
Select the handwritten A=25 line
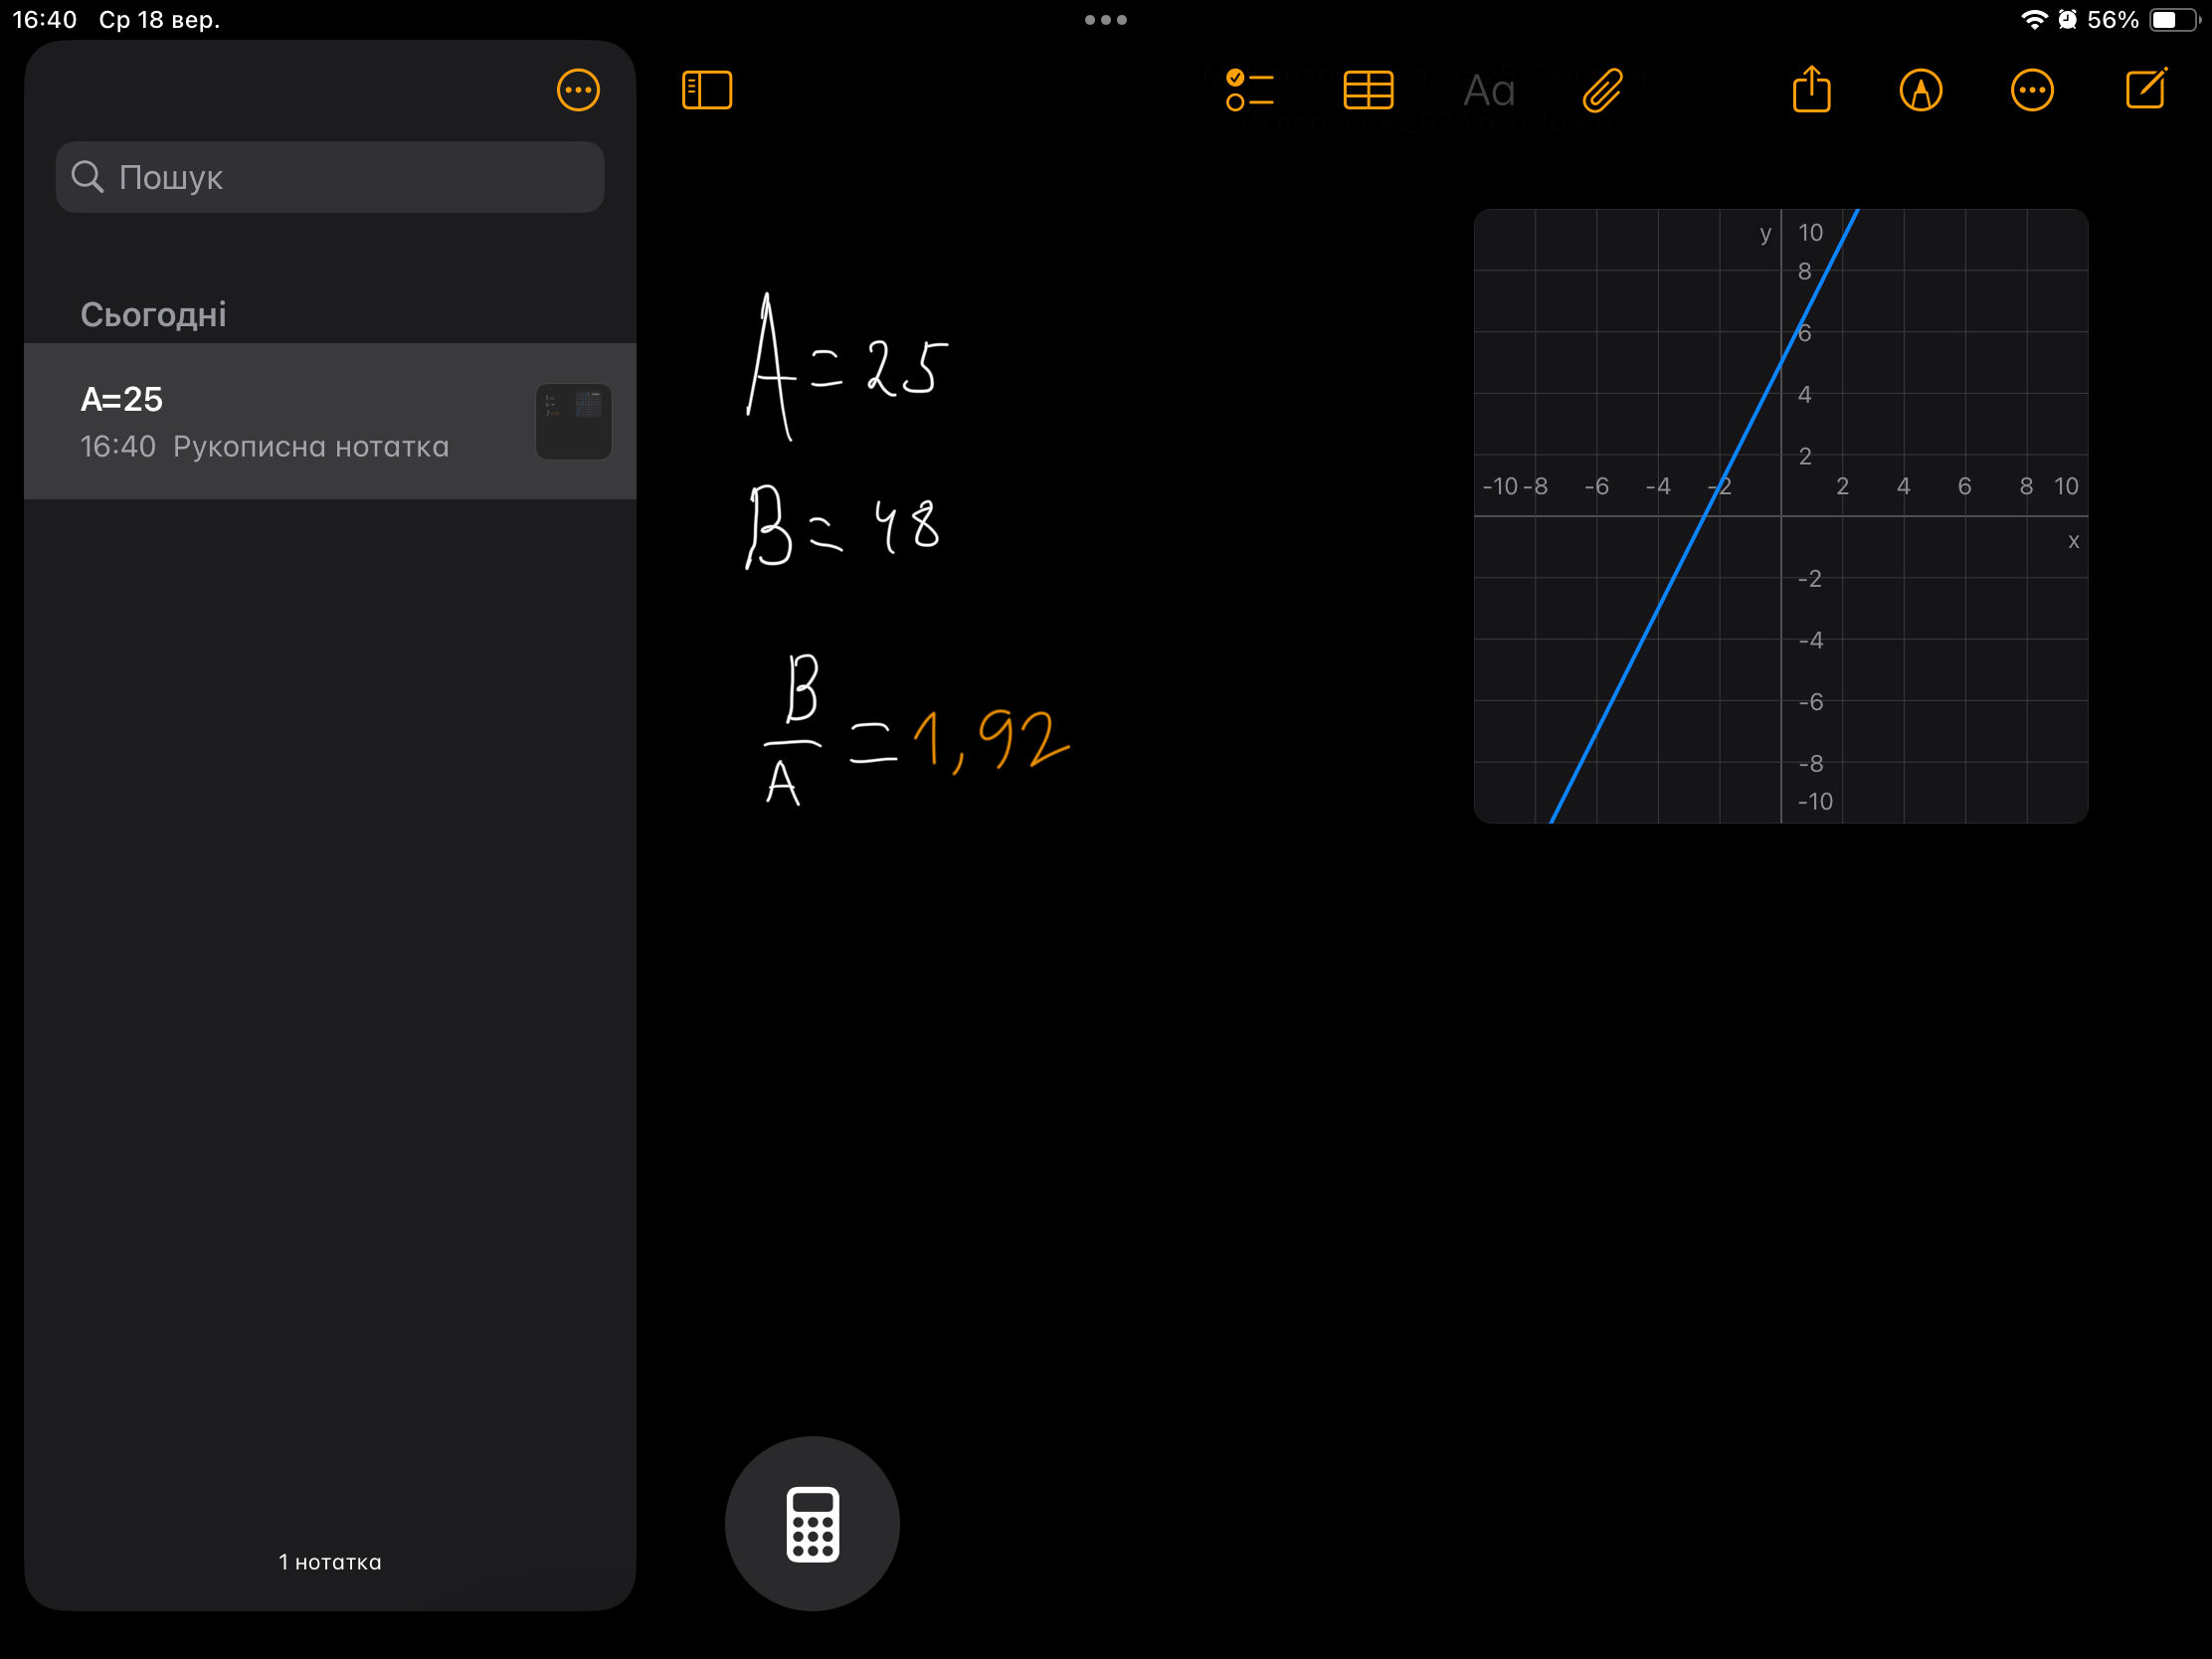point(847,366)
